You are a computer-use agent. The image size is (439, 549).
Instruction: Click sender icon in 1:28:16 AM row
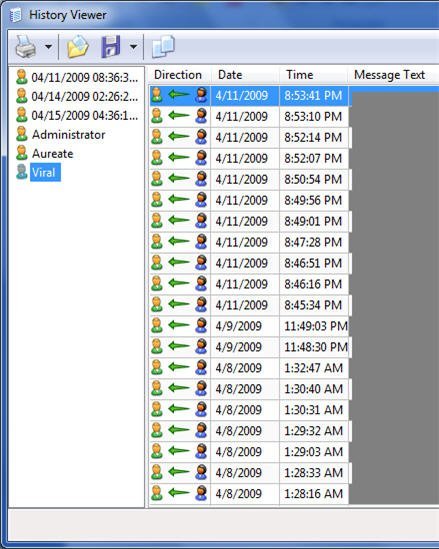(x=201, y=494)
